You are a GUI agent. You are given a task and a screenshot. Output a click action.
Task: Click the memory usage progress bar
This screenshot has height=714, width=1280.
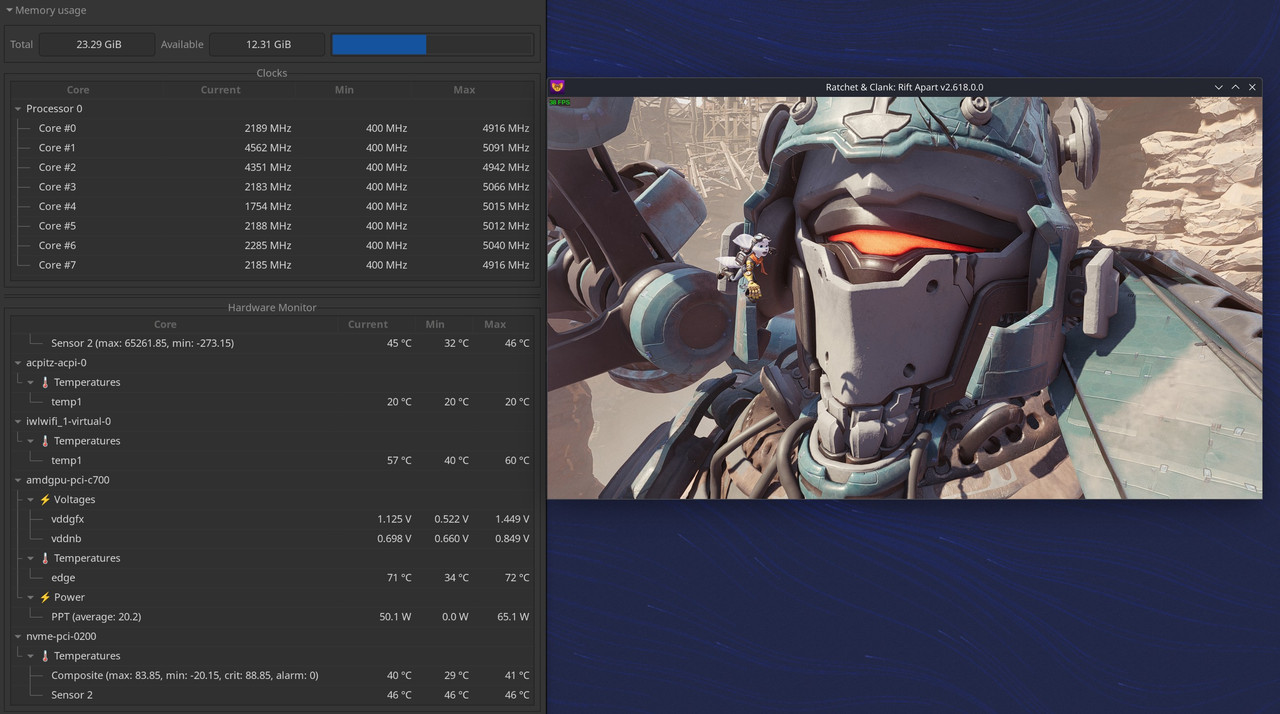tap(432, 44)
